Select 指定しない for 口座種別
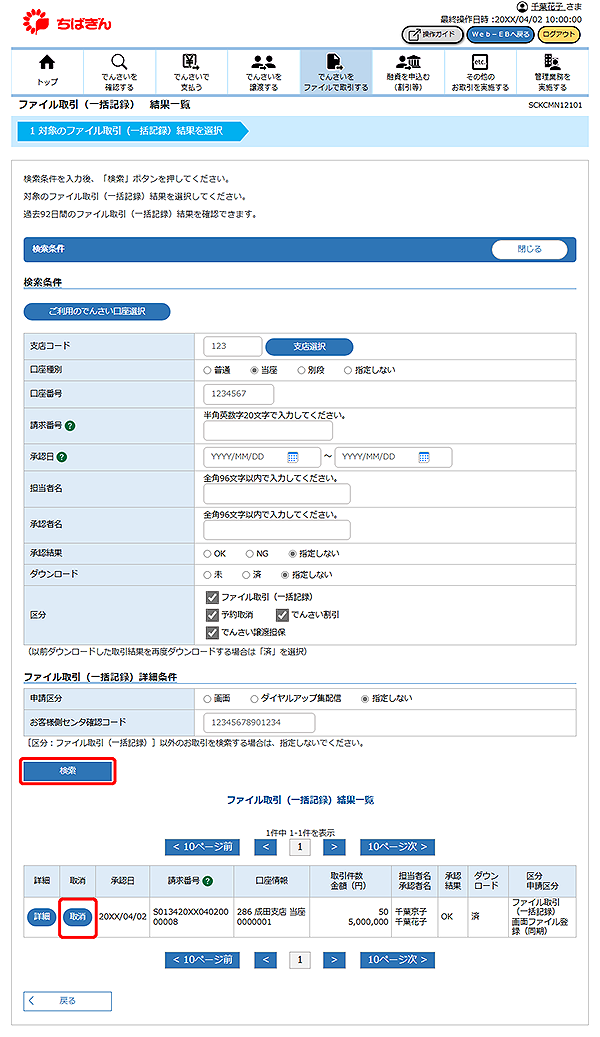600x1037 pixels. (x=348, y=370)
